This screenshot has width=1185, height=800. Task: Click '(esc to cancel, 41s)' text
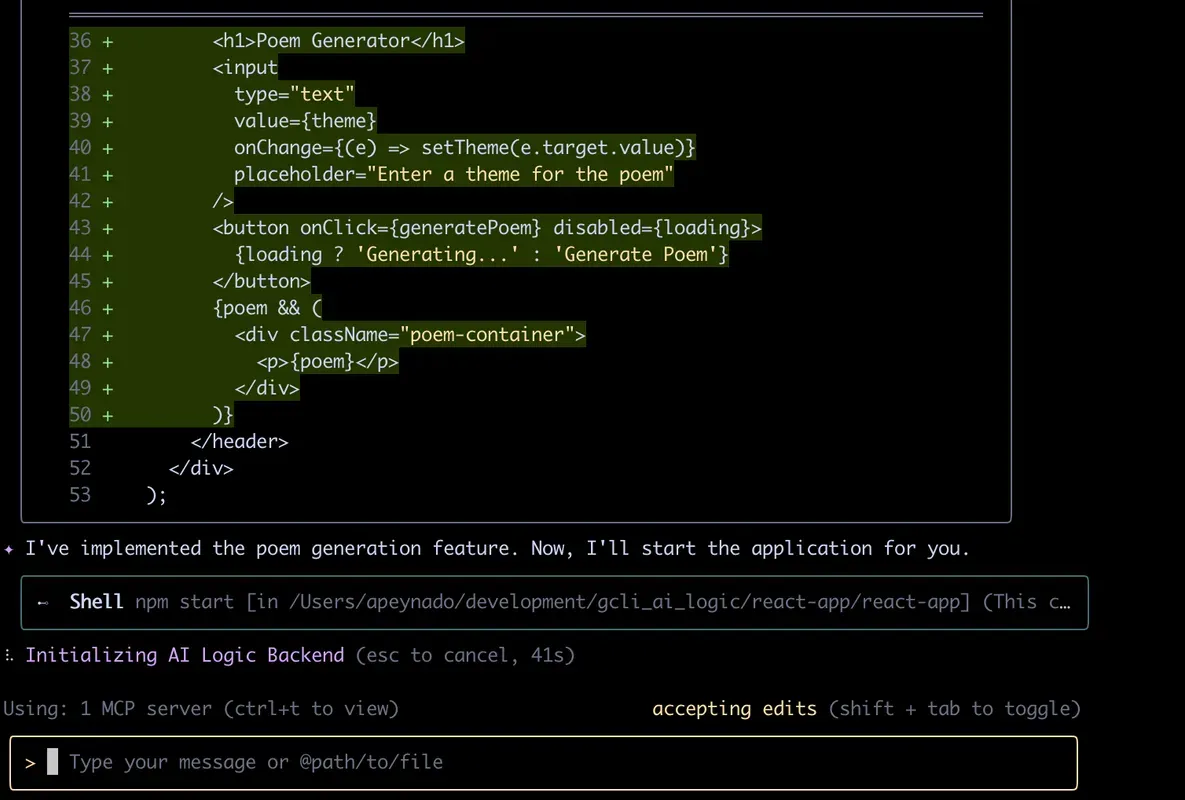465,655
